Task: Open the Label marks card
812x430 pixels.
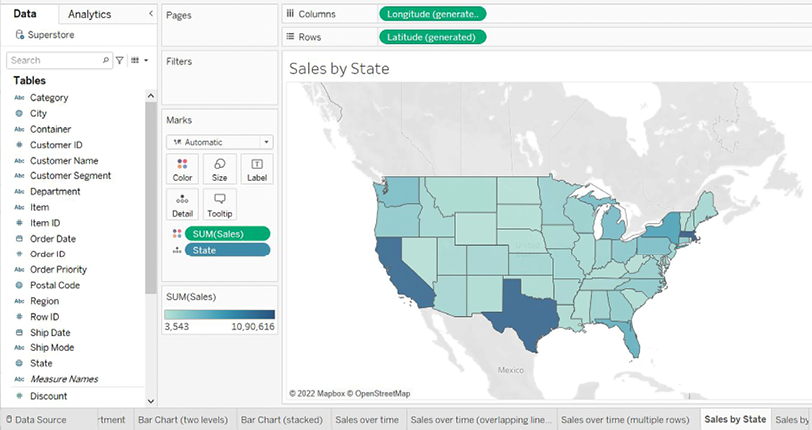Action: point(257,169)
